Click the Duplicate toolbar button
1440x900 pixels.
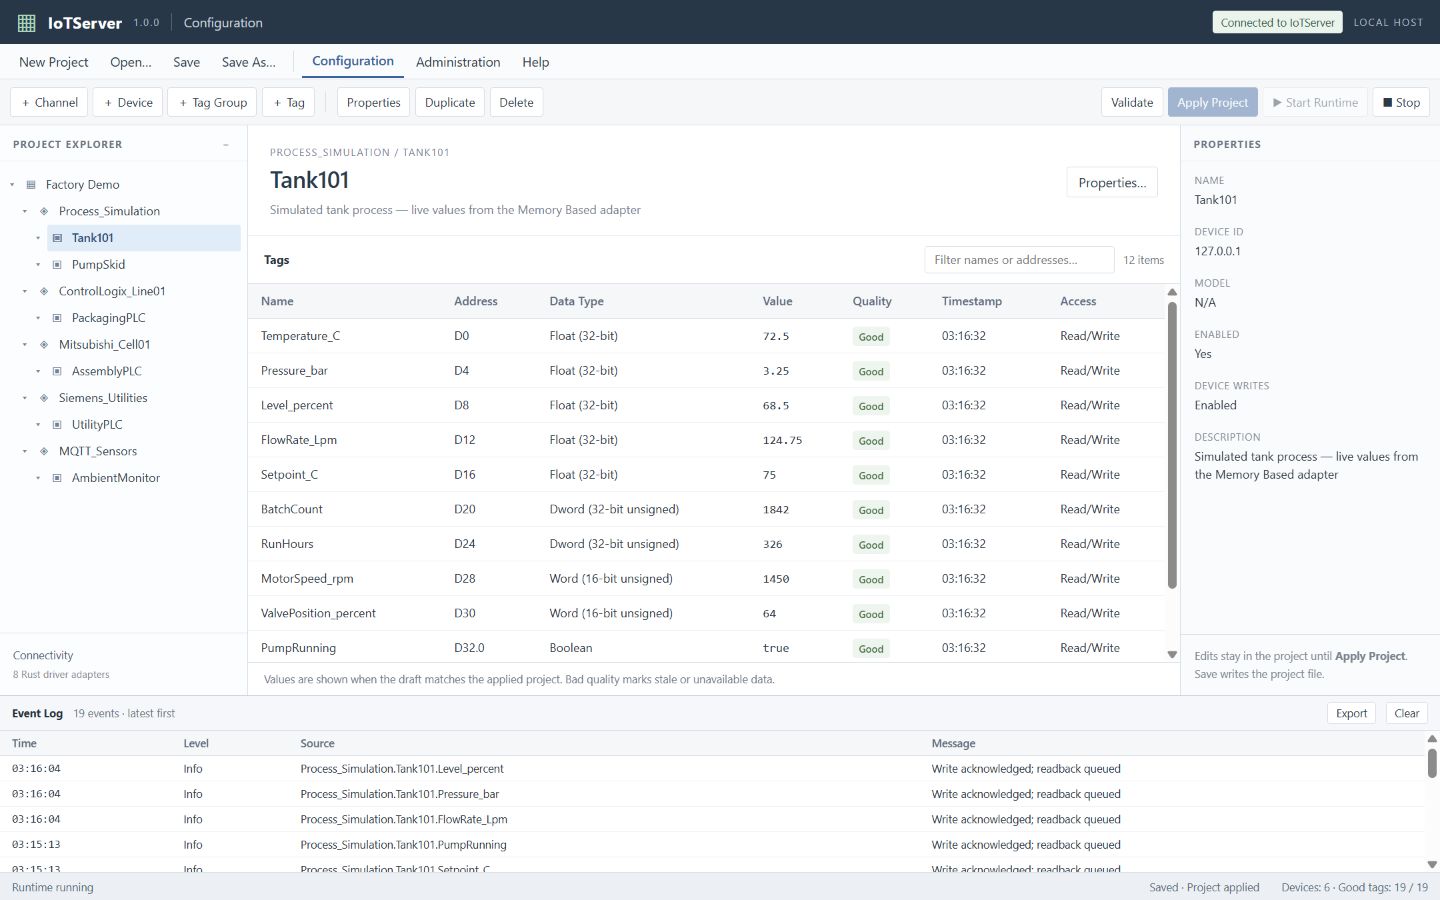(450, 102)
